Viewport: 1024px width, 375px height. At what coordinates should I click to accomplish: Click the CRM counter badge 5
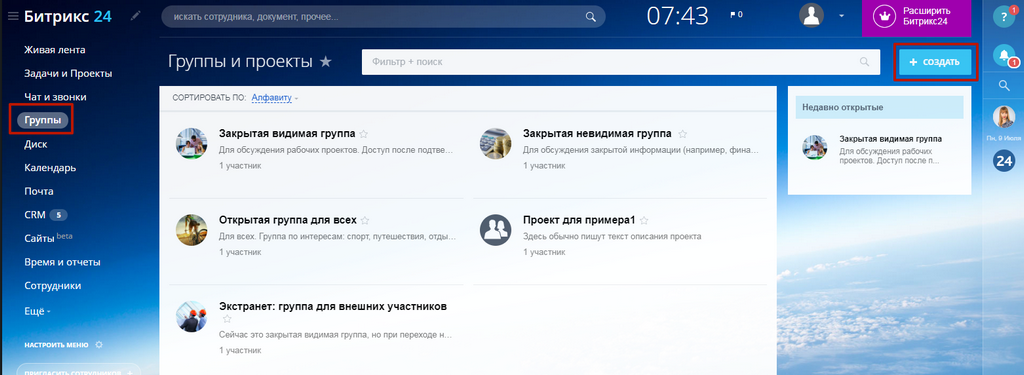58,215
